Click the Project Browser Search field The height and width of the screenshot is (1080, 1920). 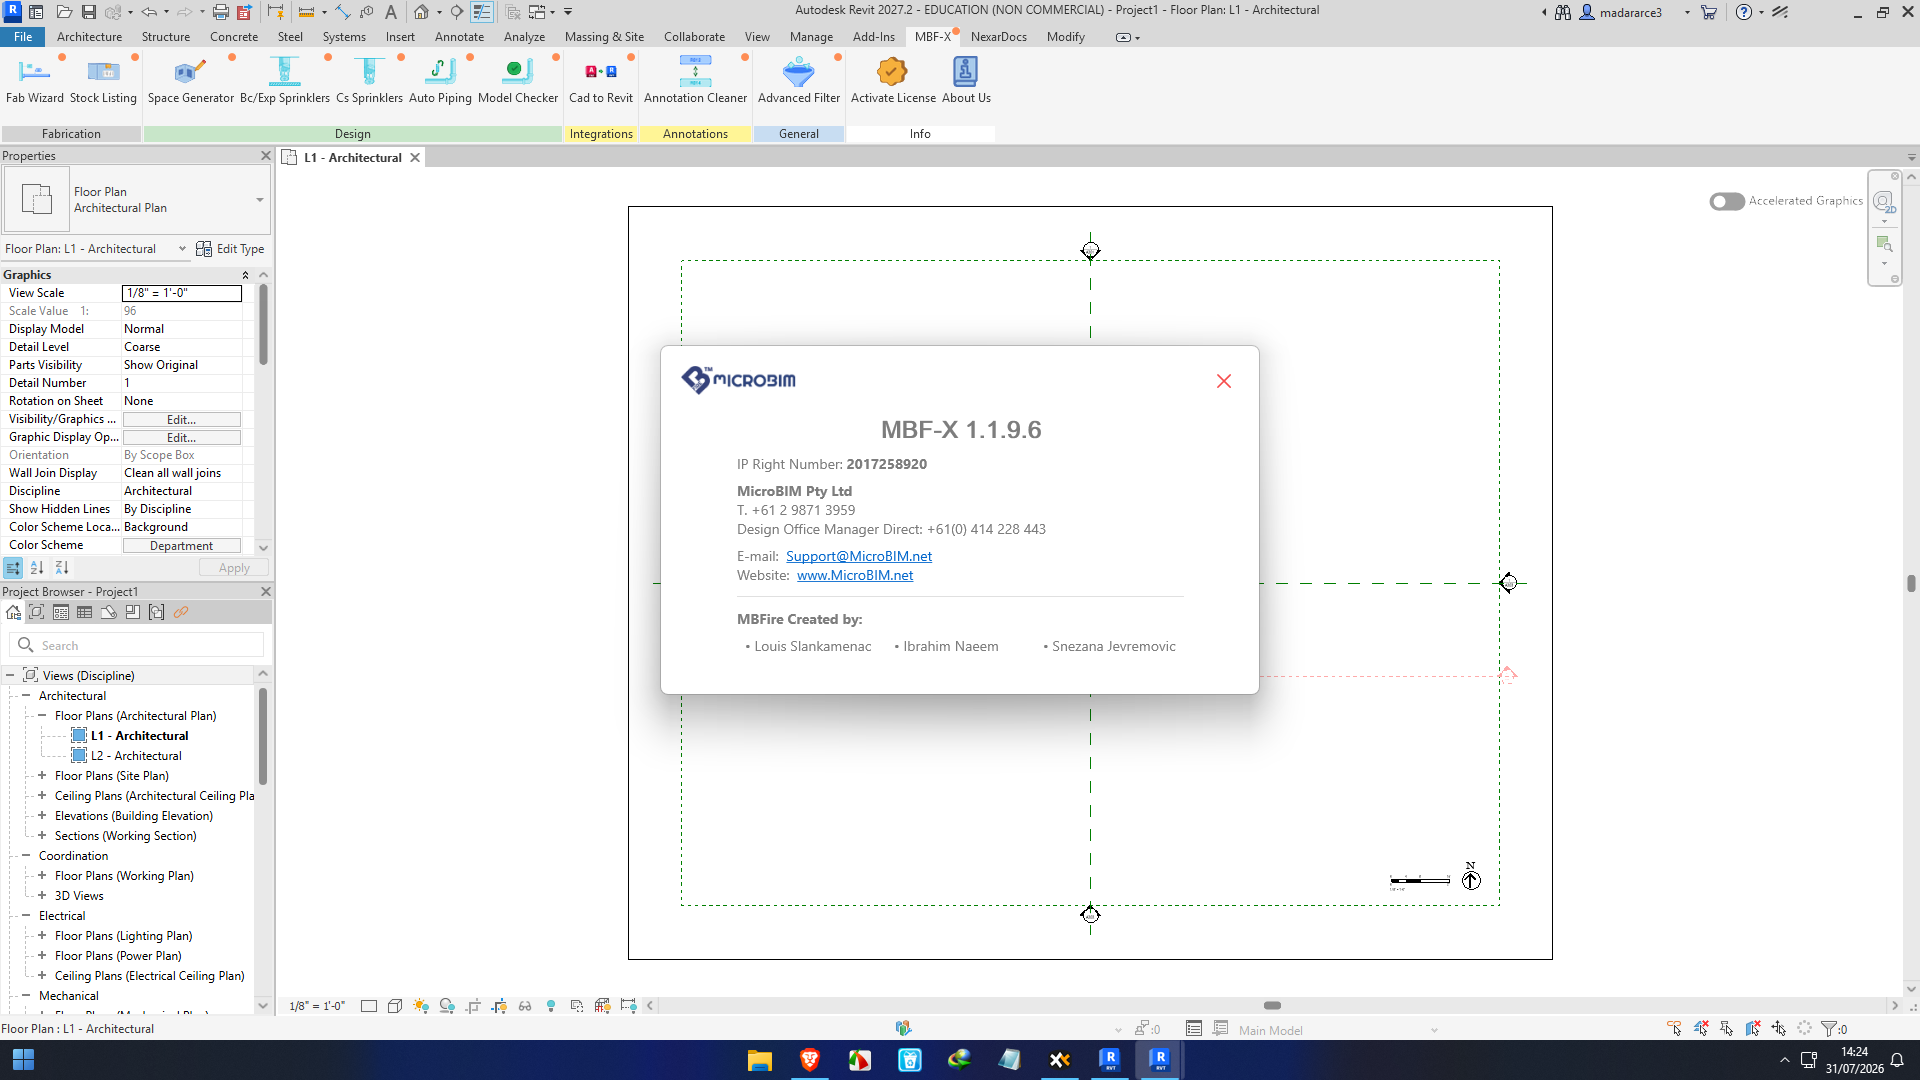click(137, 645)
